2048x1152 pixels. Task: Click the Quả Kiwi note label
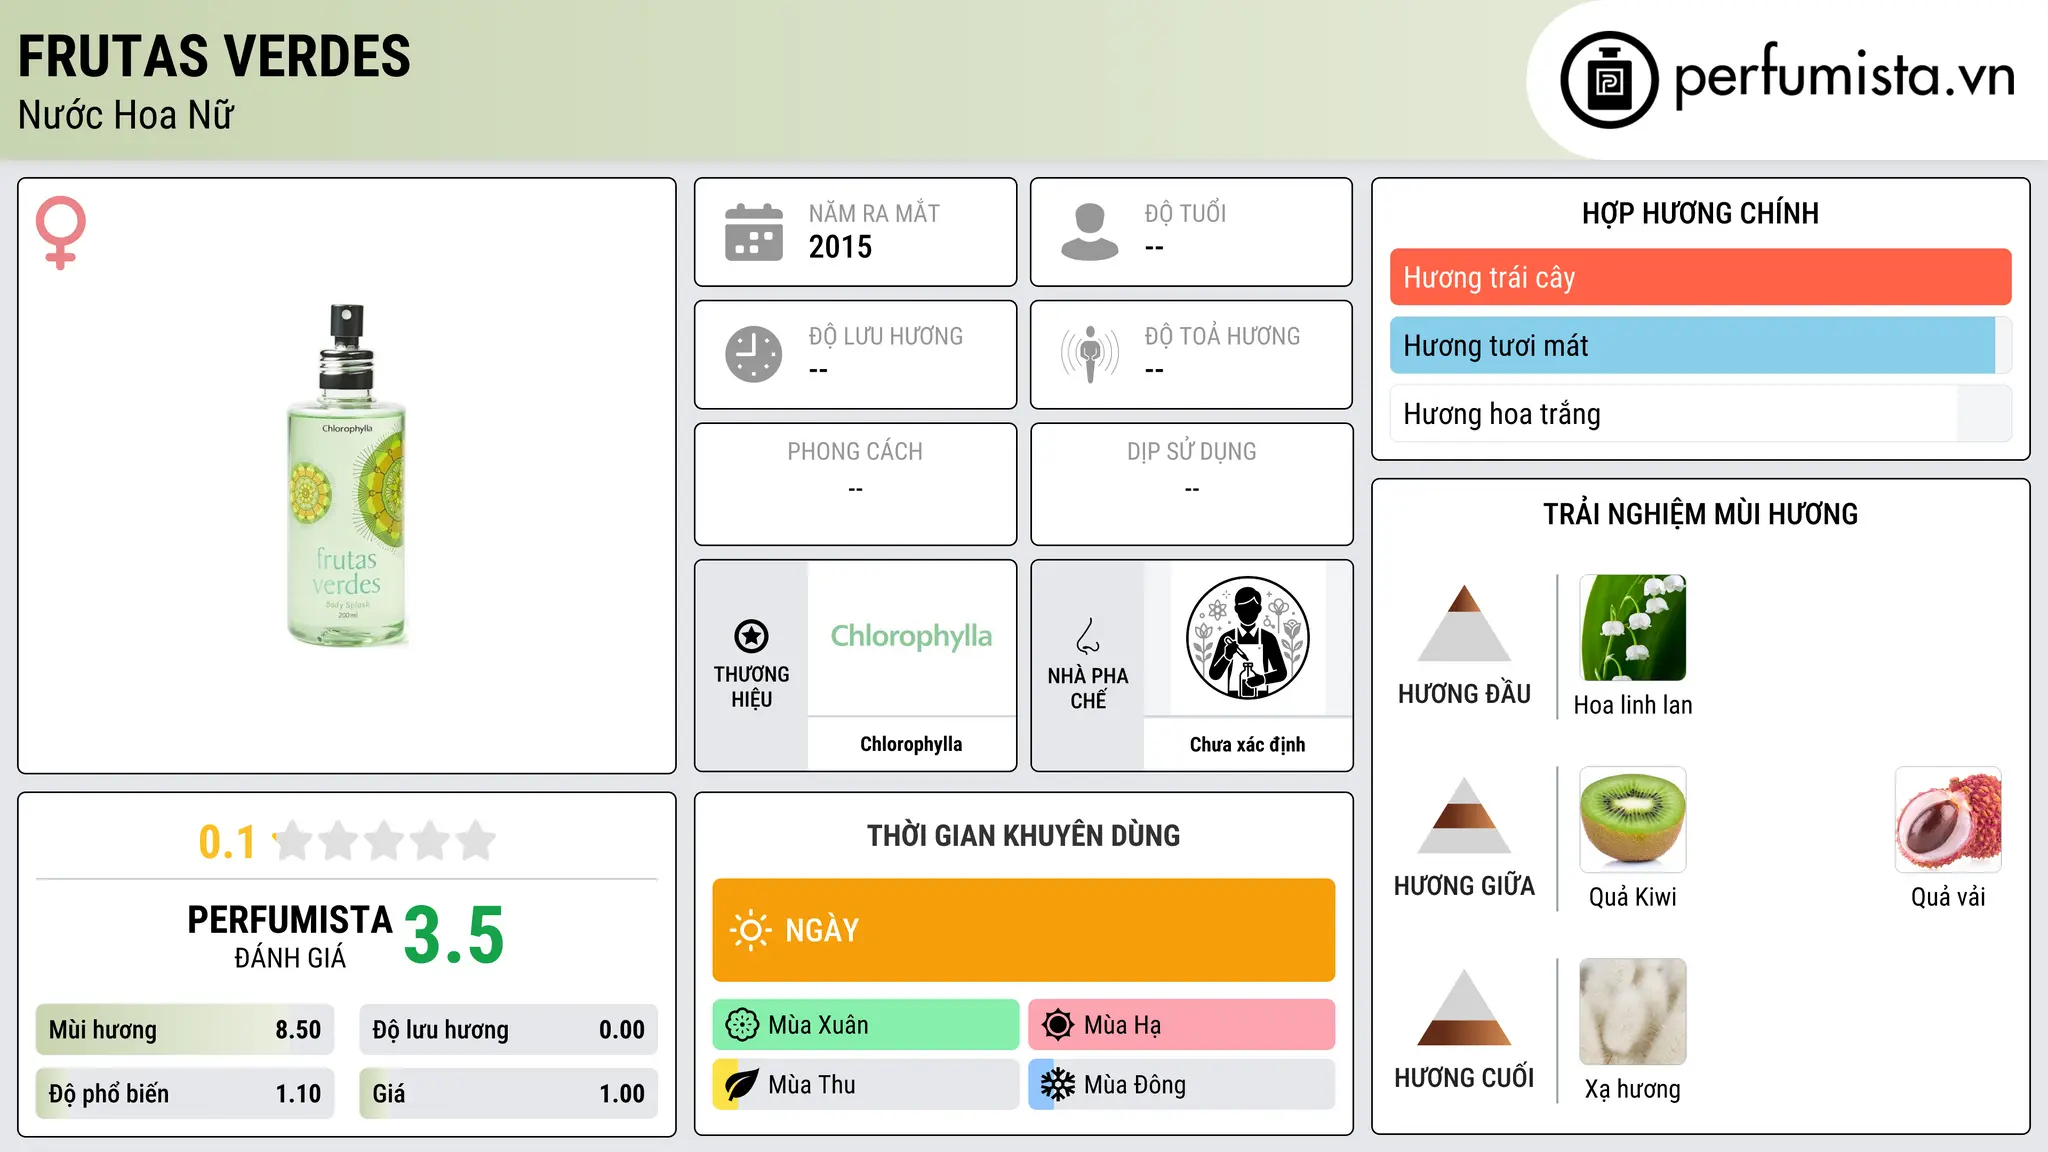(x=1633, y=897)
